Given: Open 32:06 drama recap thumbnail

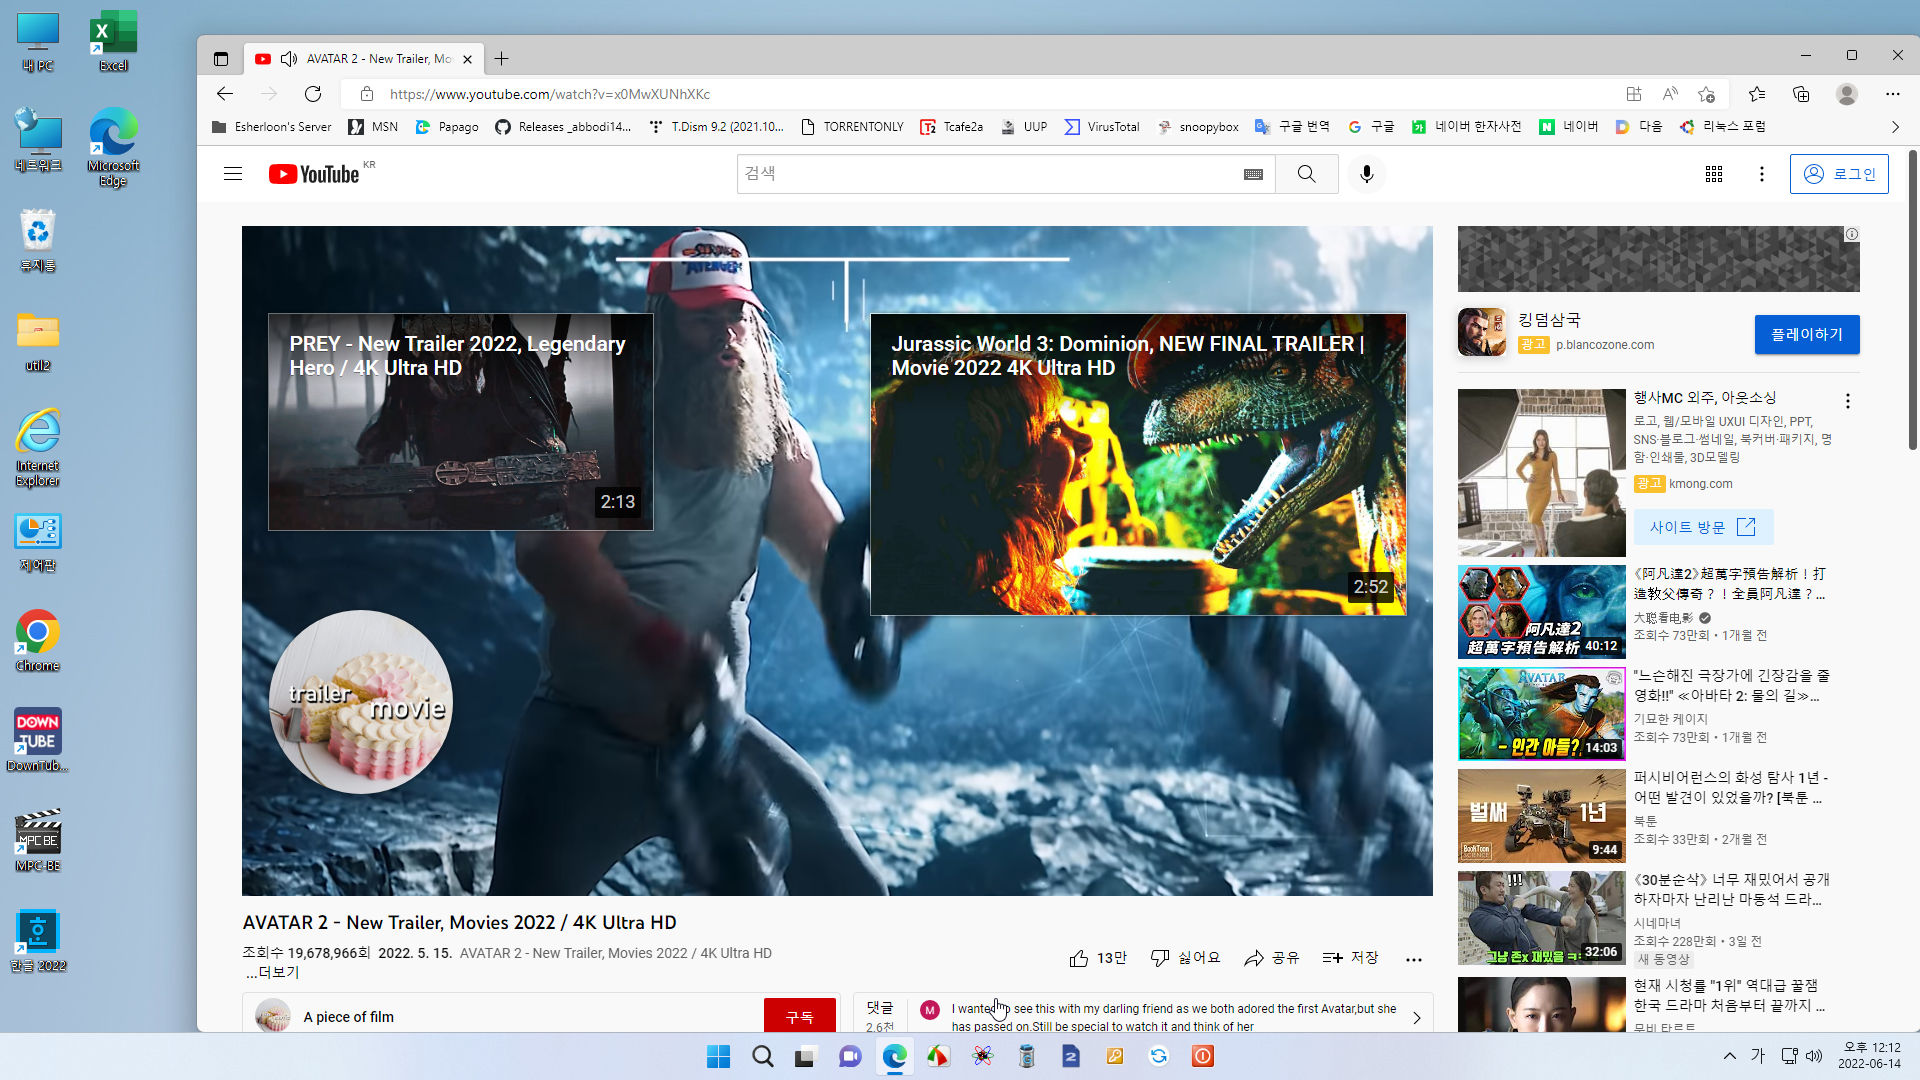Looking at the screenshot, I should tap(1541, 918).
